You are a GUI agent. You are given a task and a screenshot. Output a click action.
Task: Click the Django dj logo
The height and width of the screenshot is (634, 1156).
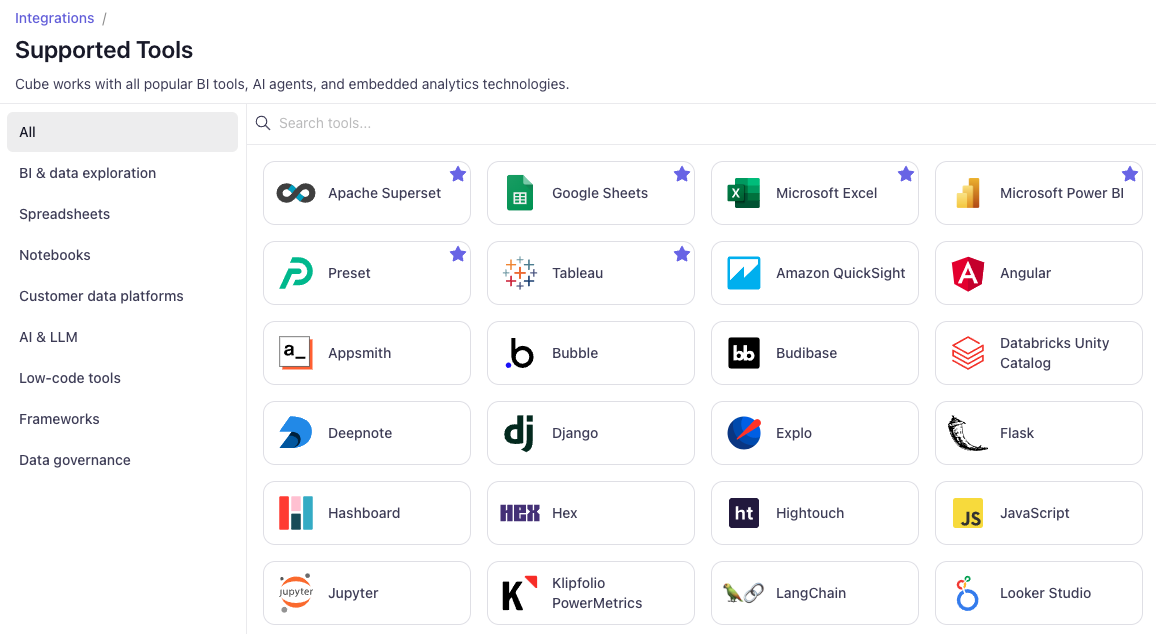519,433
